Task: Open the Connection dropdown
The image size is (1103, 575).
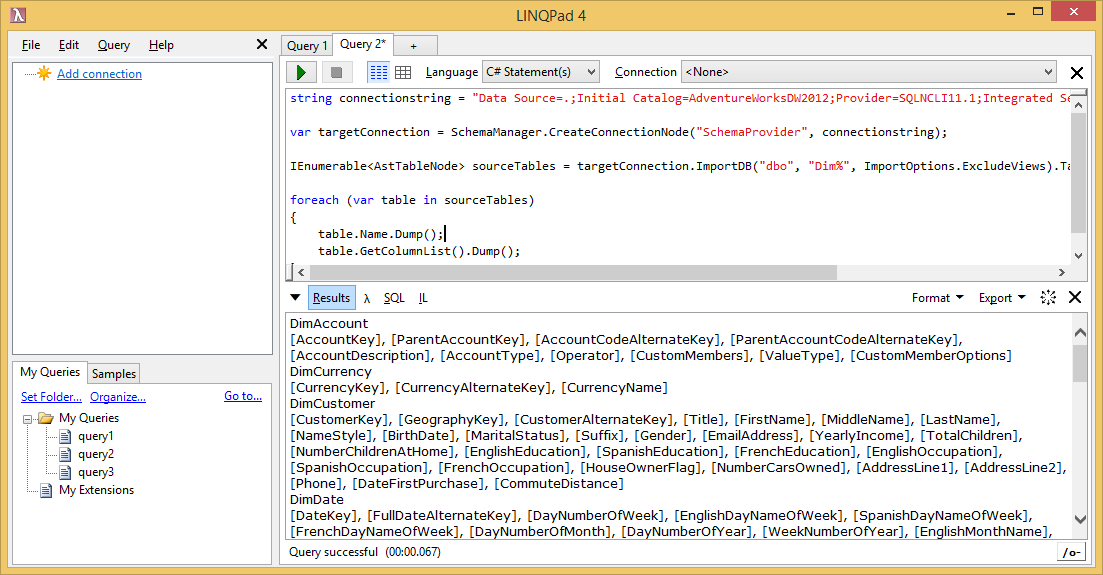Action: pos(868,72)
